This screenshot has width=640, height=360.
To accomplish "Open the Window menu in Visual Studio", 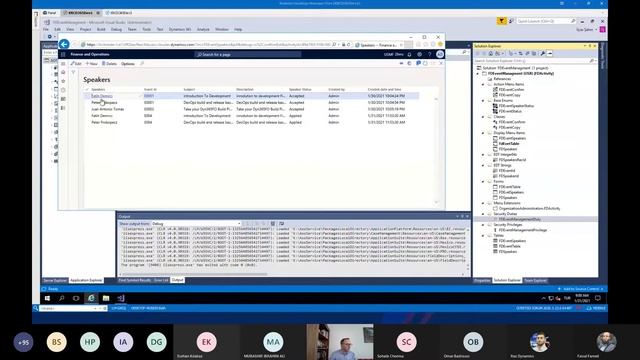I will (x=222, y=29).
